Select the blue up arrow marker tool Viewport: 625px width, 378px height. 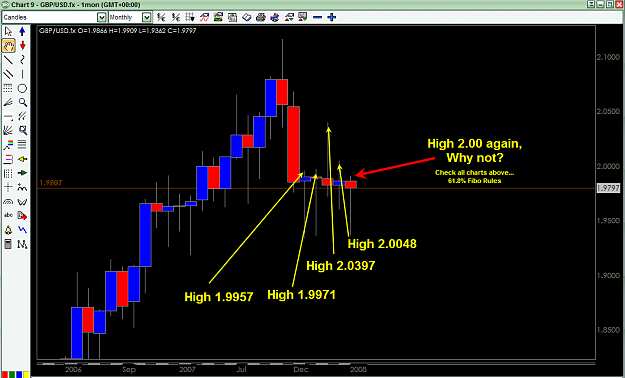point(22,32)
